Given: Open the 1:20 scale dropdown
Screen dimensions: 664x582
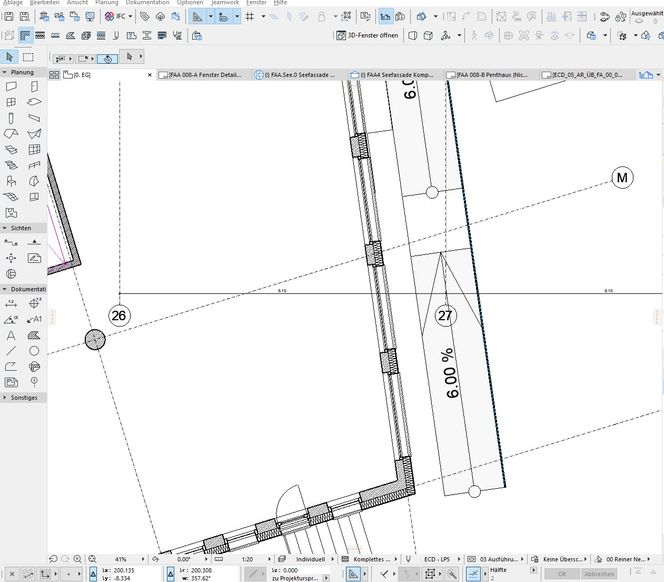Looking at the screenshot, I should coord(250,558).
